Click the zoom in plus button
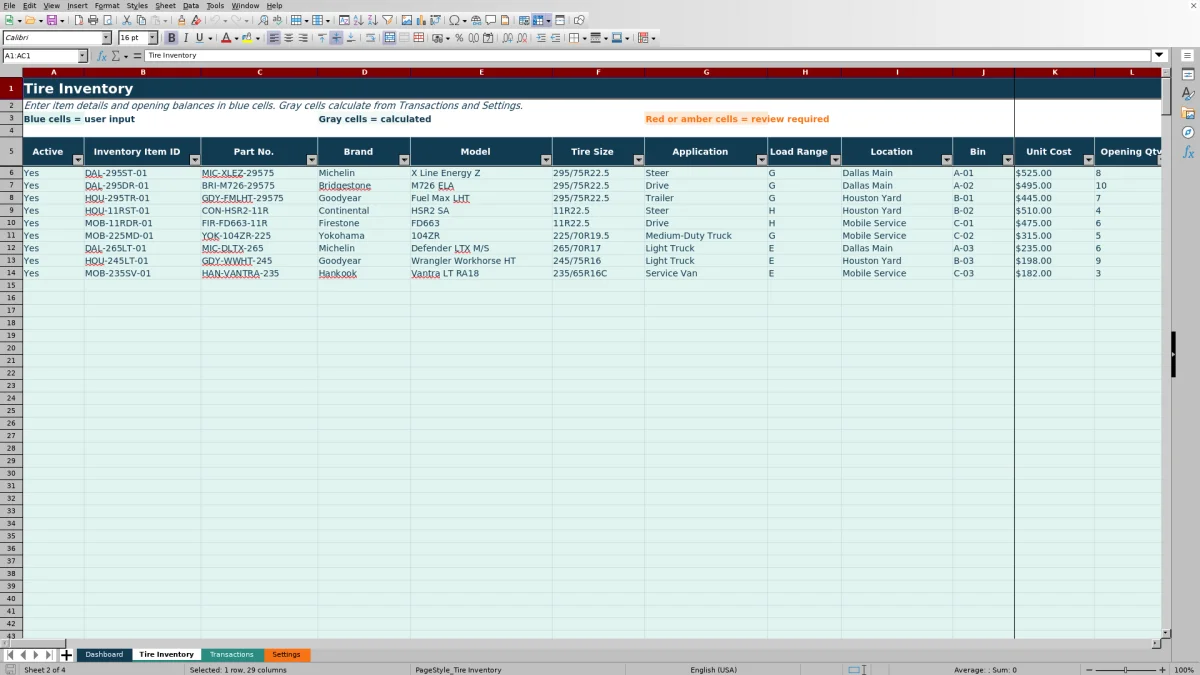Screen dimensions: 1200x675 tap(1162, 670)
